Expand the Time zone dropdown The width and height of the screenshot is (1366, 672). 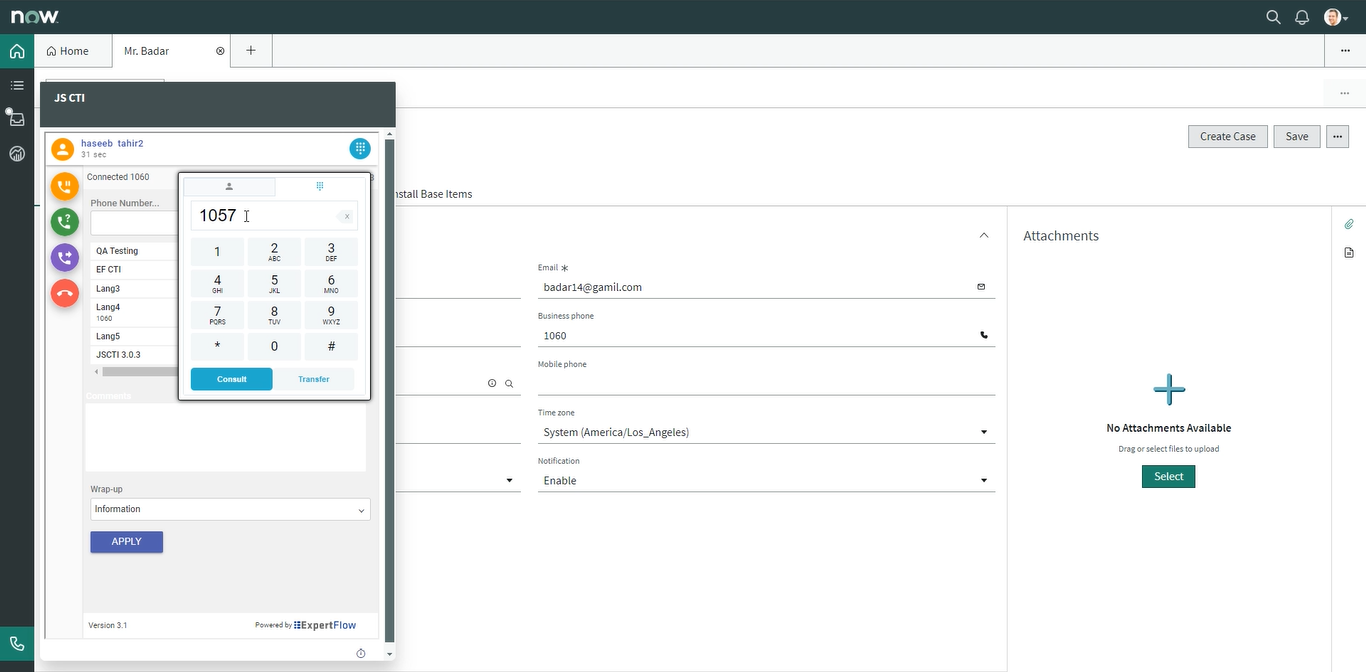(x=766, y=433)
